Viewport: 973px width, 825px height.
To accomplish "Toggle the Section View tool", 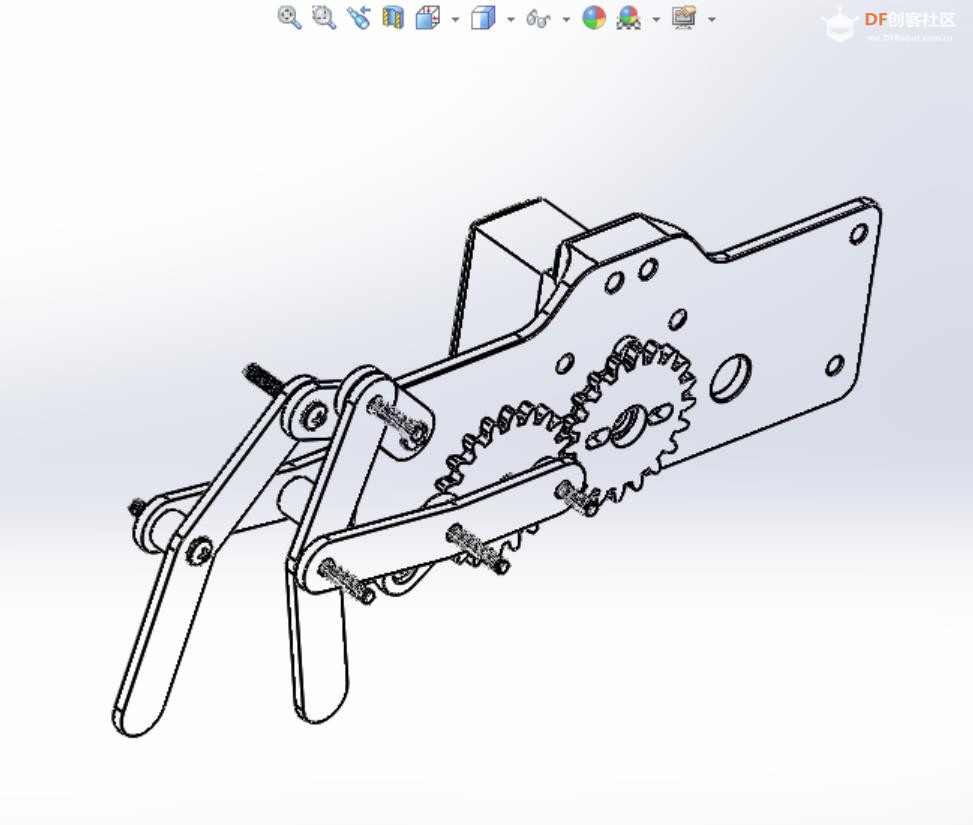I will (x=393, y=18).
